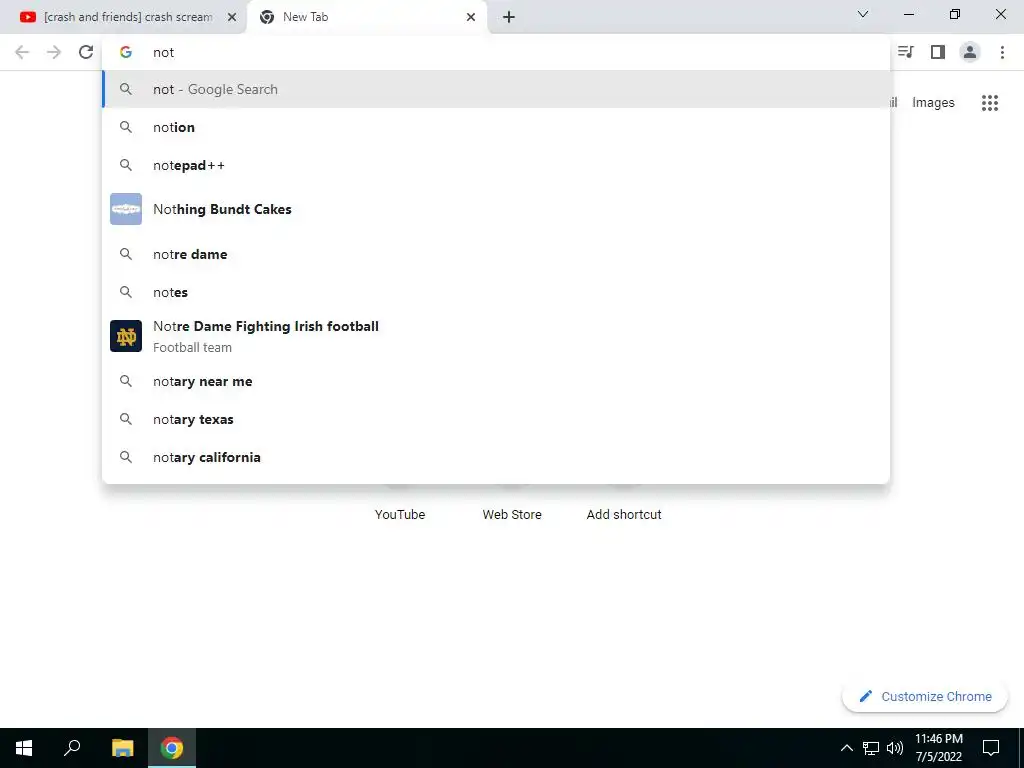
Task: Select the New Tab tab
Action: (367, 17)
